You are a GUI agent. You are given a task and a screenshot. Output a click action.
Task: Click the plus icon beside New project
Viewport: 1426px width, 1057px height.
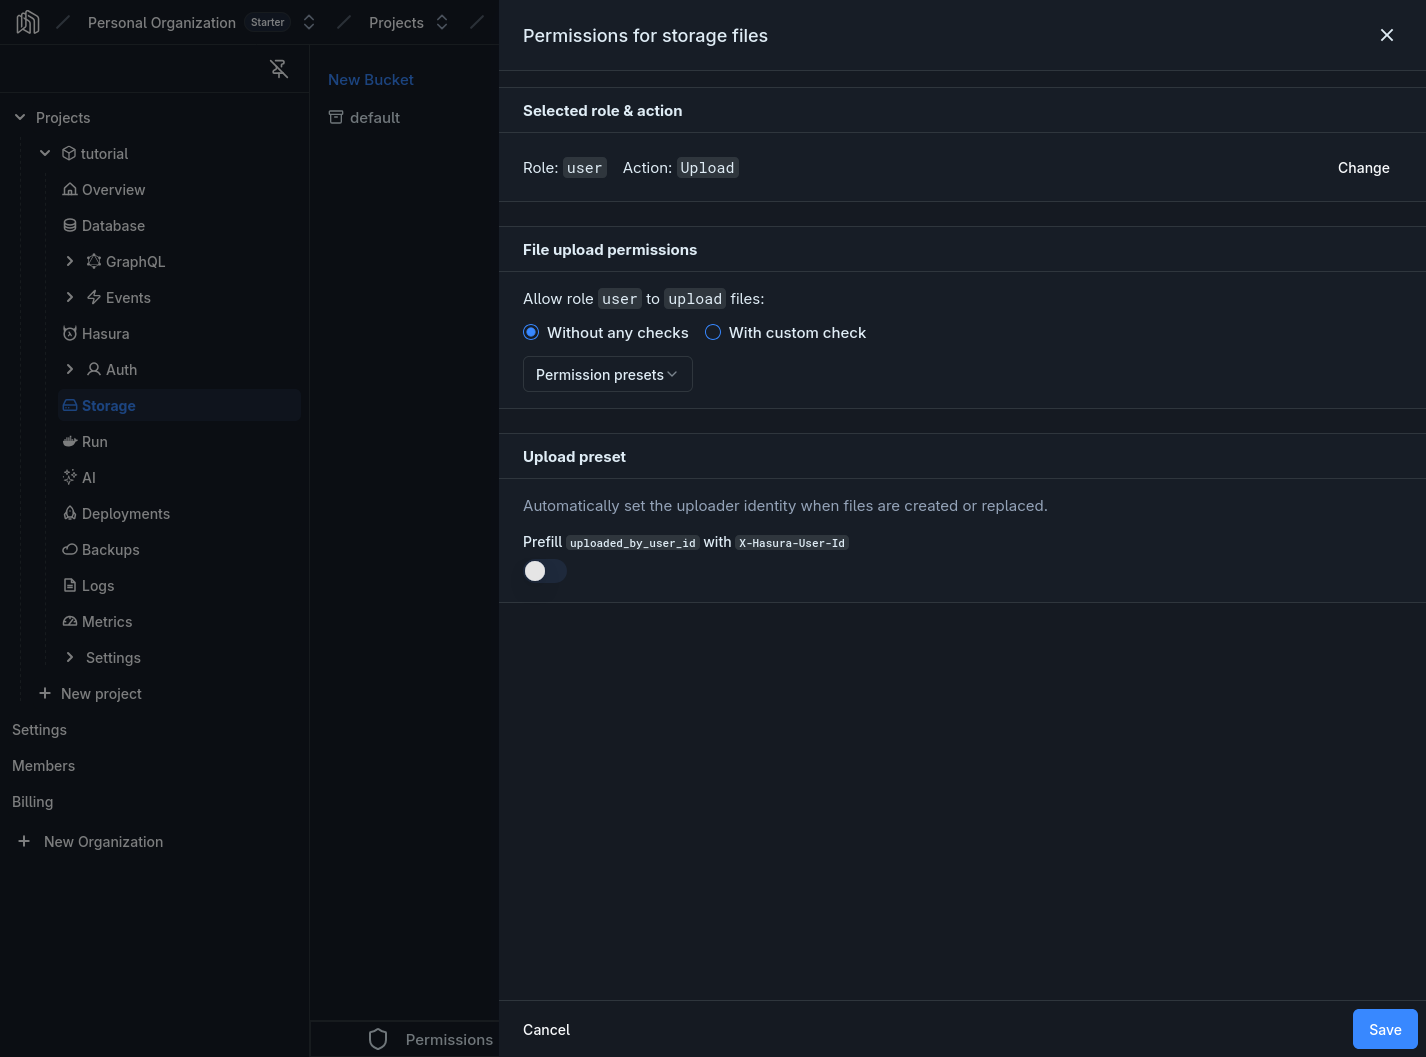tap(45, 693)
